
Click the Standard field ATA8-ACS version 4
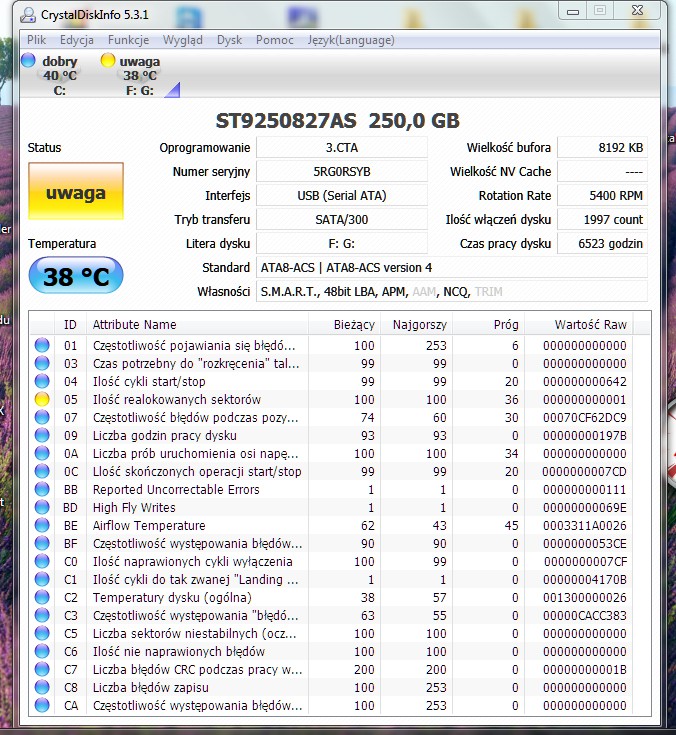tap(452, 268)
